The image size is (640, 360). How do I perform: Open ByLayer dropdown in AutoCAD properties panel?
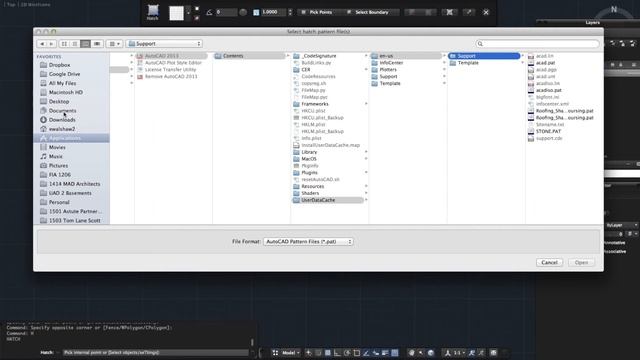[622, 225]
